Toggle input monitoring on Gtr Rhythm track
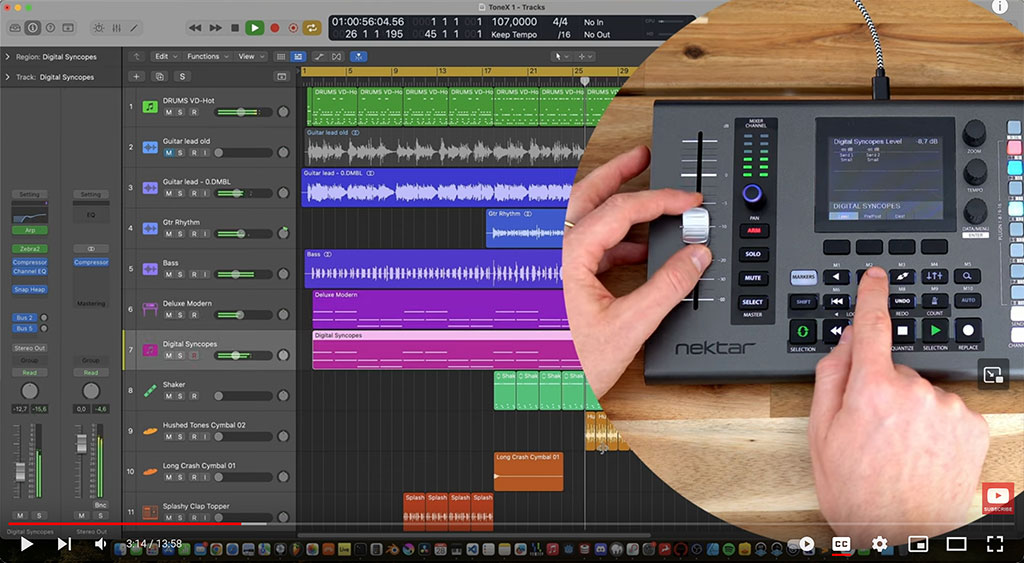Image resolution: width=1024 pixels, height=563 pixels. click(205, 234)
